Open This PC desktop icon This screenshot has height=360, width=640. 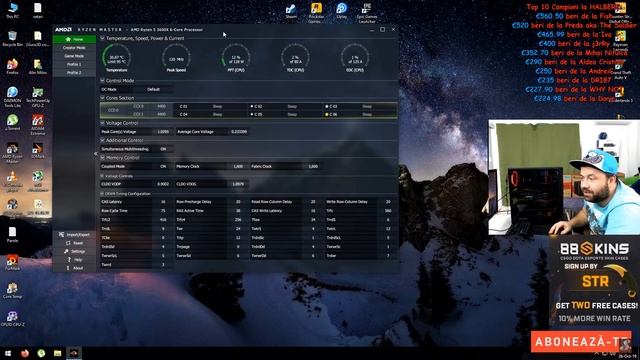pyautogui.click(x=12, y=10)
